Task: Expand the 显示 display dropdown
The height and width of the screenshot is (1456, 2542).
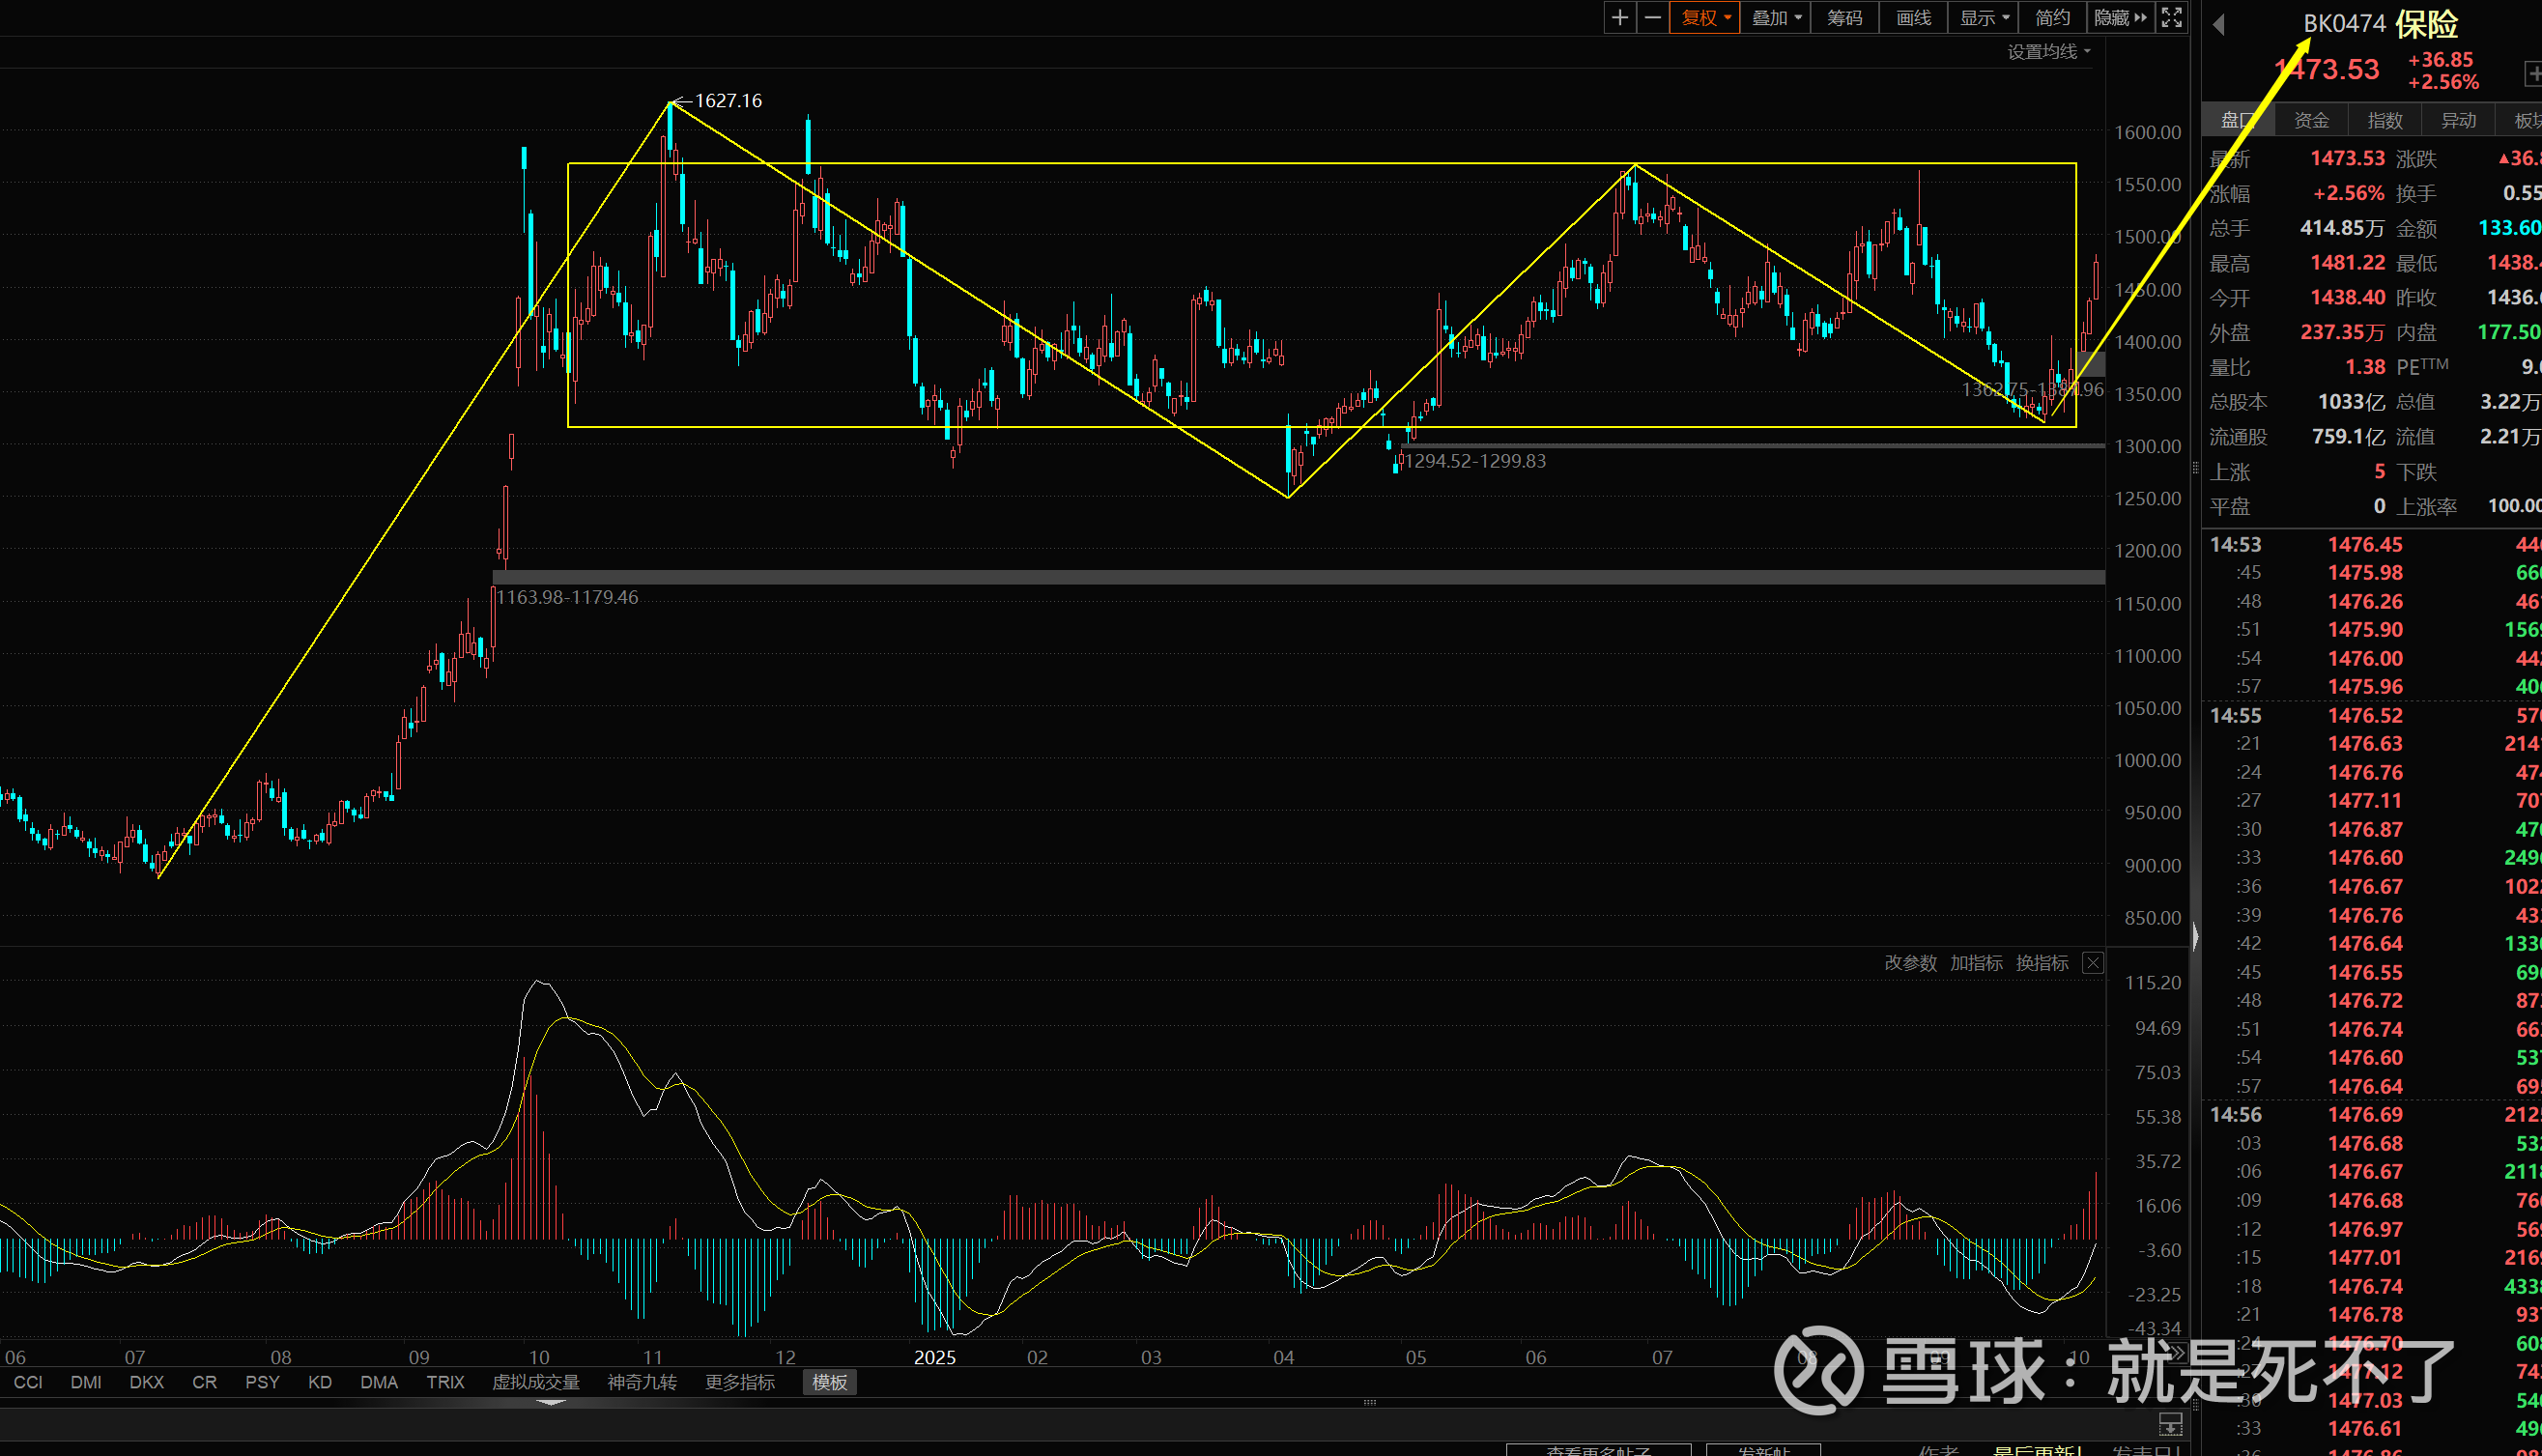Action: [1984, 17]
